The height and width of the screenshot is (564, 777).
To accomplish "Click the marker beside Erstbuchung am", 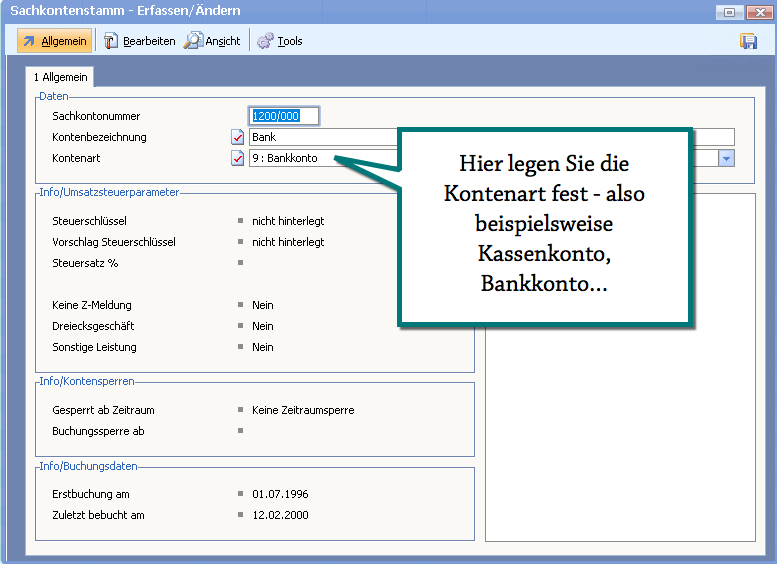I will click(240, 494).
